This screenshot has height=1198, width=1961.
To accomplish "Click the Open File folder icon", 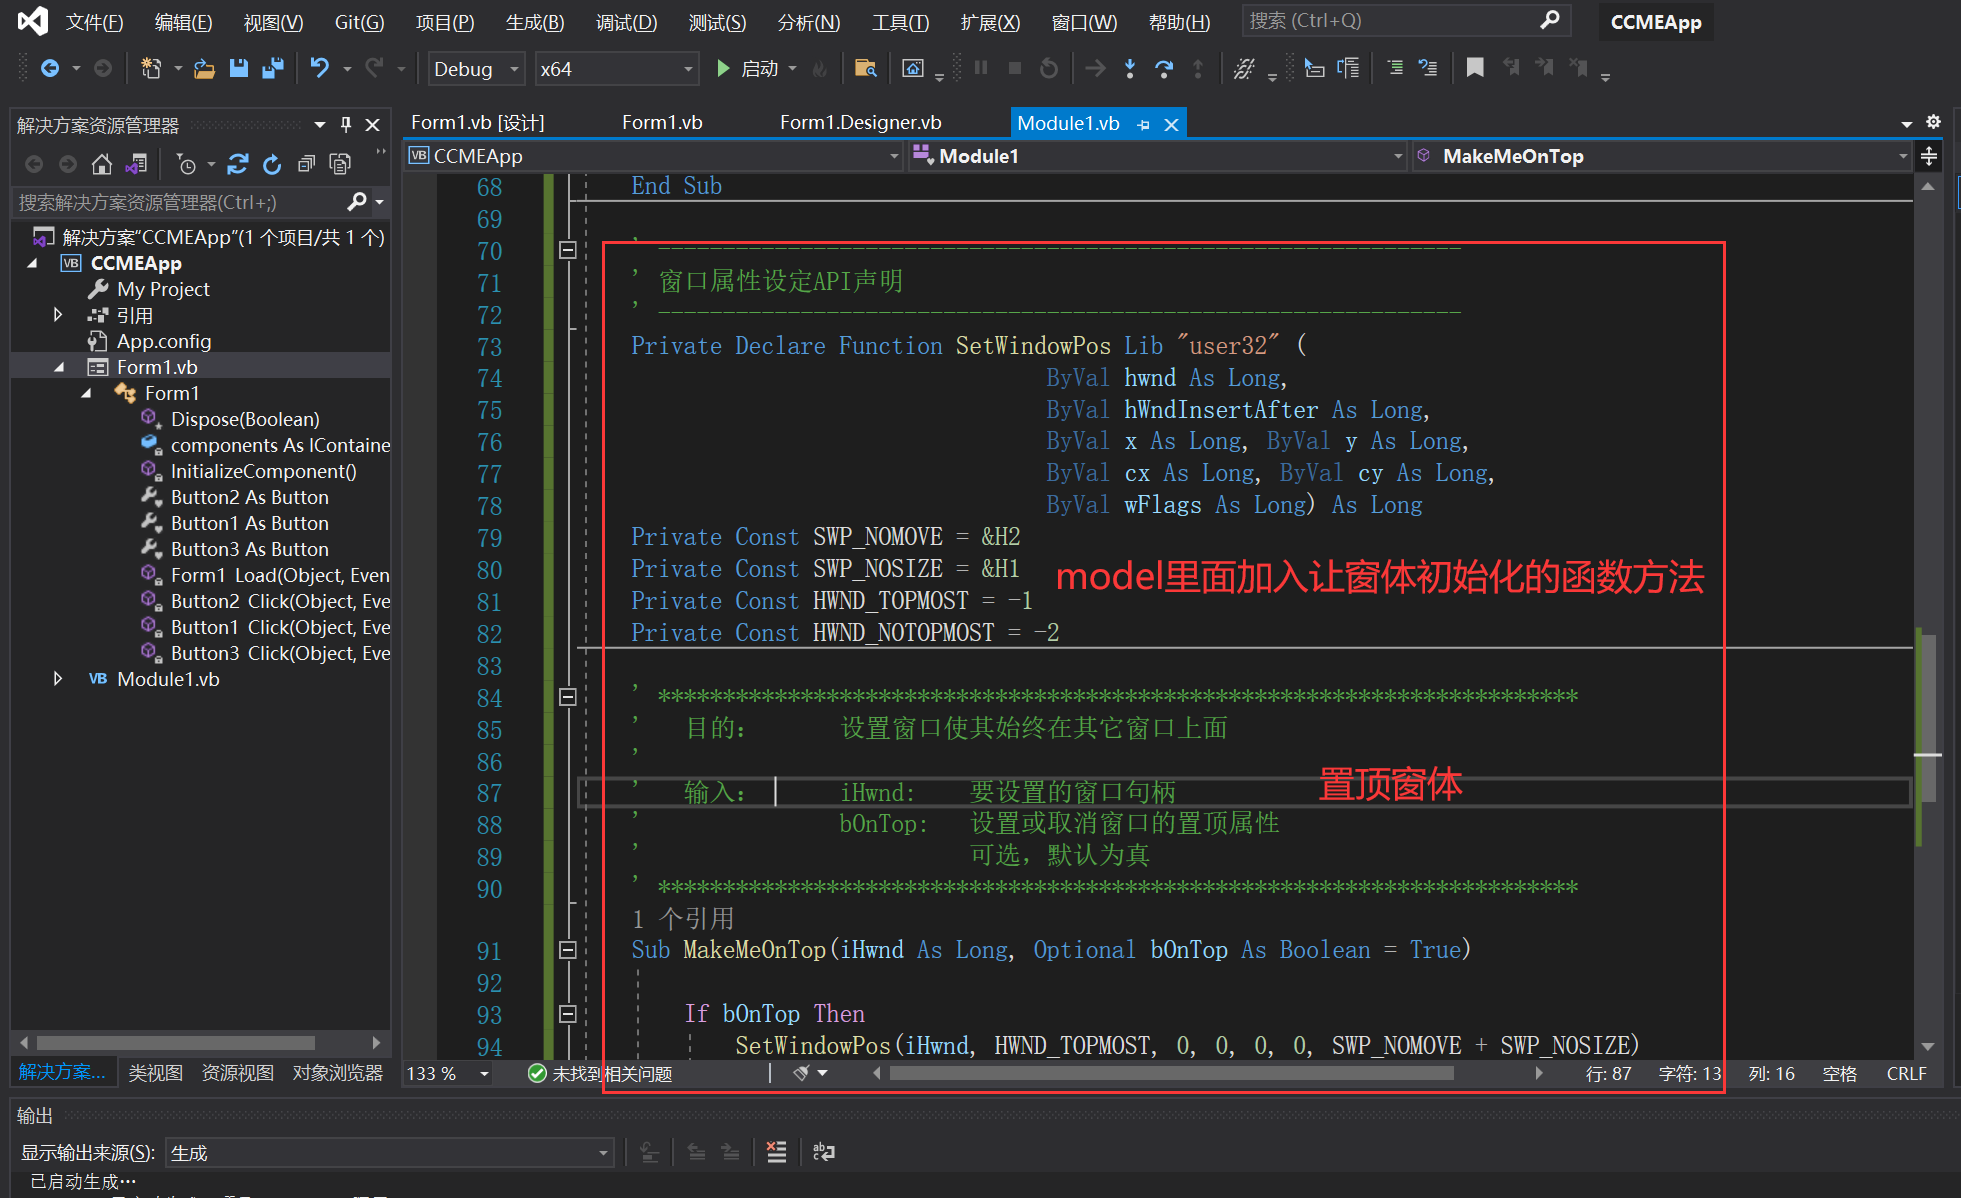I will (204, 68).
